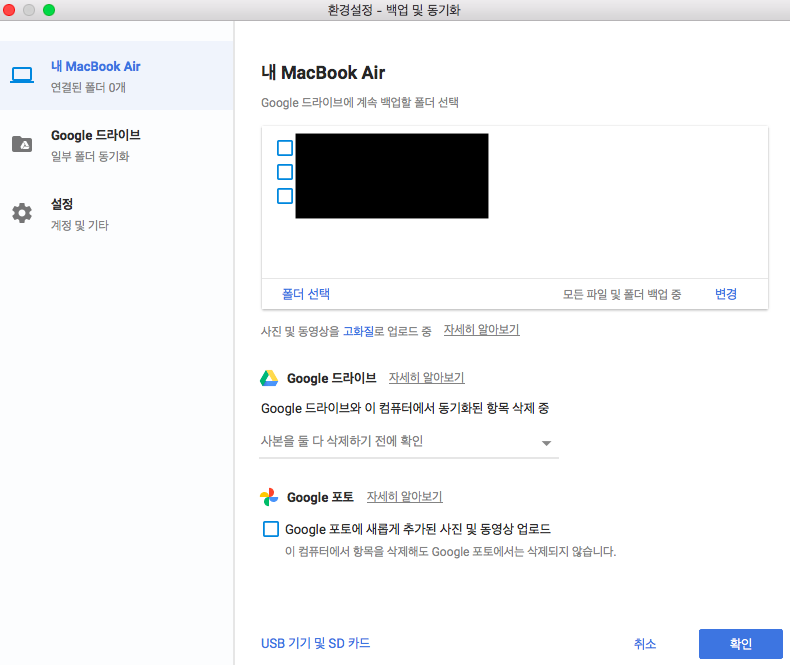This screenshot has width=790, height=665.
Task: Open the 사본을 둘 다 삭제하기 전에 확인 dropdown
Action: point(409,442)
